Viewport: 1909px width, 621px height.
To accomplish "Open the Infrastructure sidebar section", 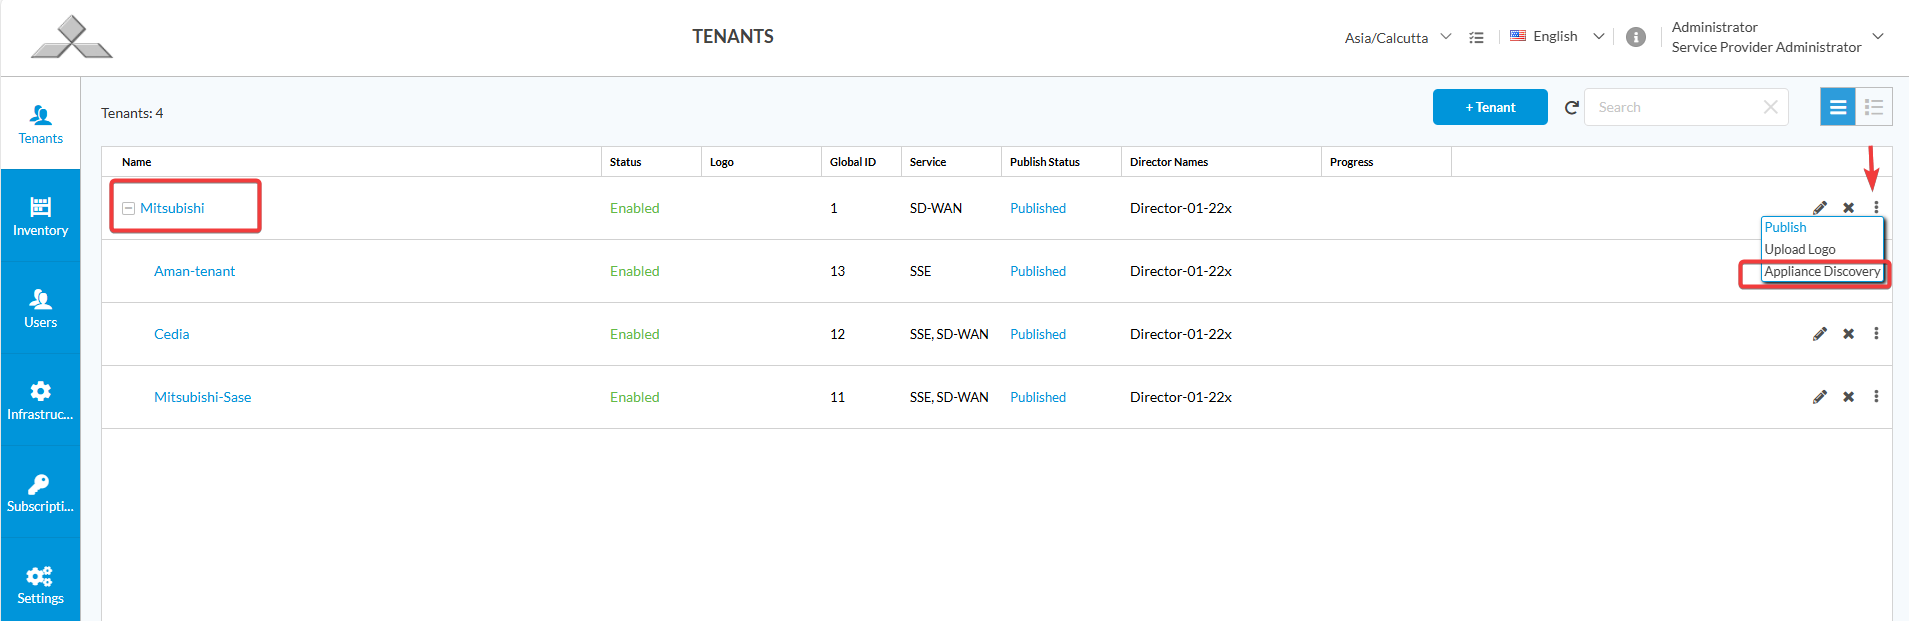I will tap(41, 400).
